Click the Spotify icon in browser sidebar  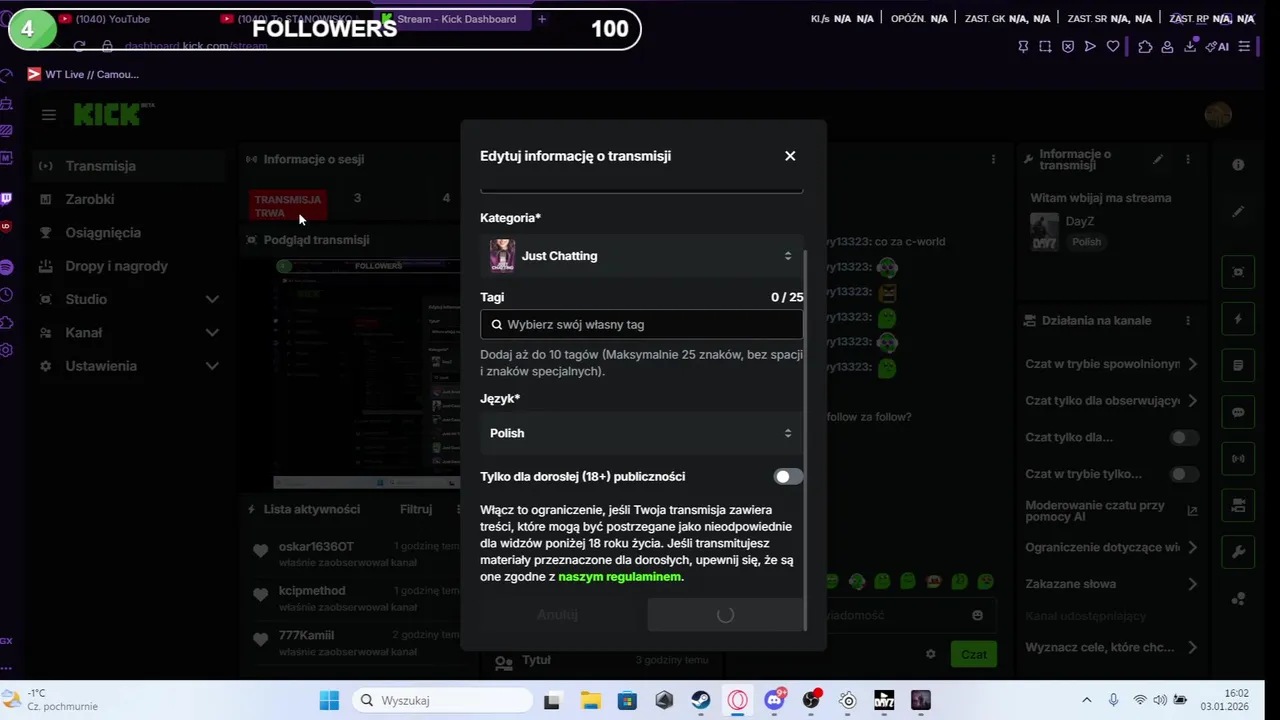pyautogui.click(x=7, y=267)
